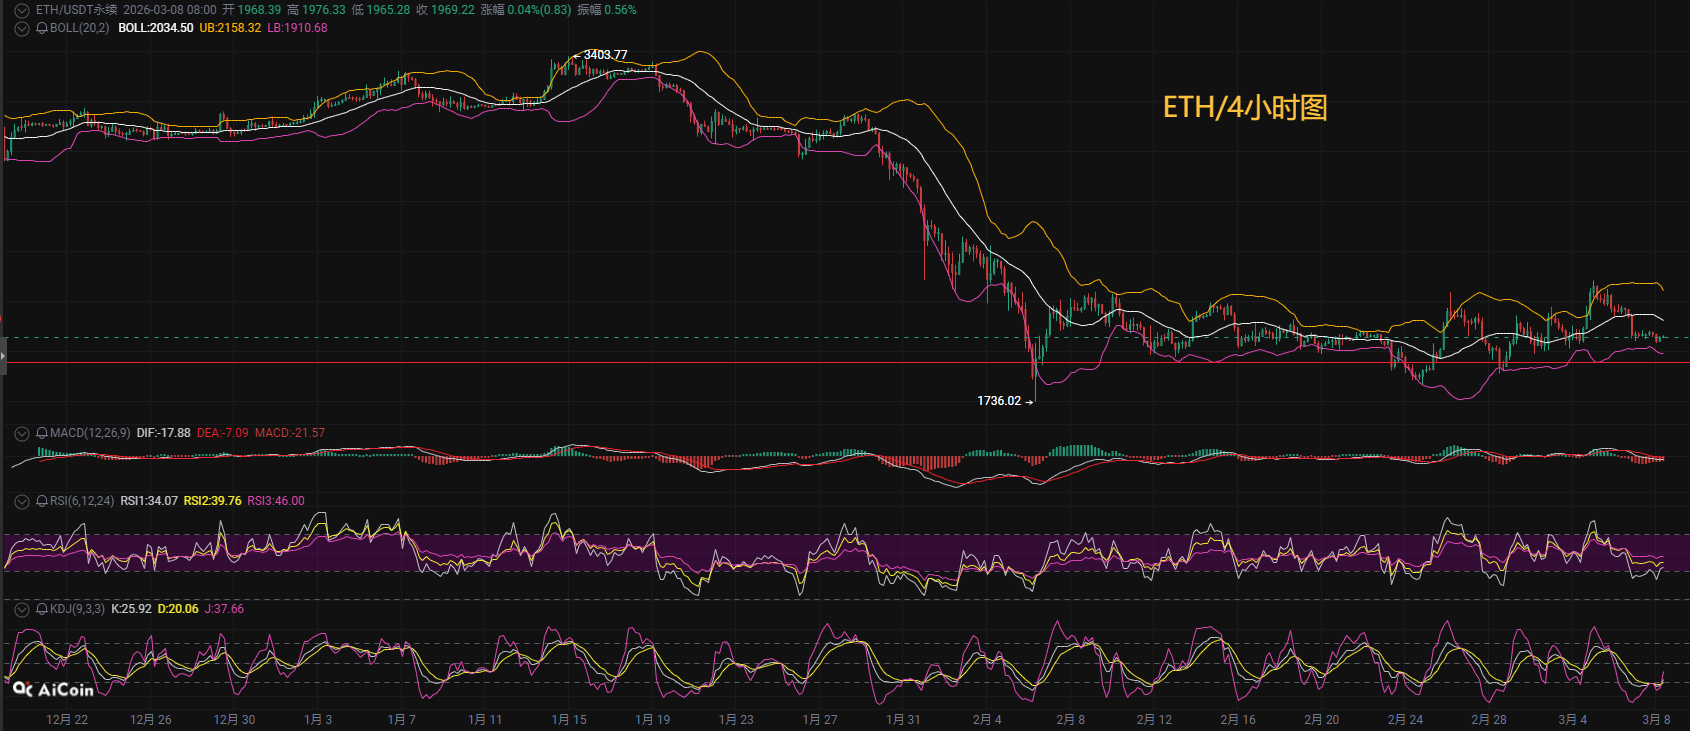Click the KDJ(9,3,3) indicator name
This screenshot has width=1690, height=731.
pyautogui.click(x=77, y=609)
